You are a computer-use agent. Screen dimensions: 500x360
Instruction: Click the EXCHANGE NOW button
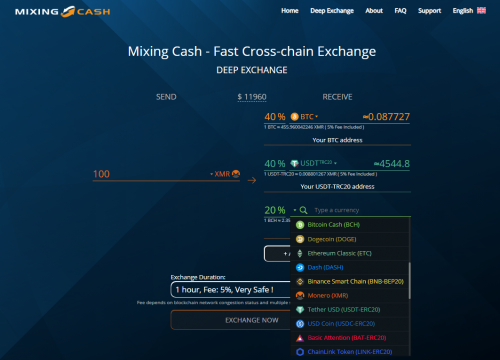(231, 320)
